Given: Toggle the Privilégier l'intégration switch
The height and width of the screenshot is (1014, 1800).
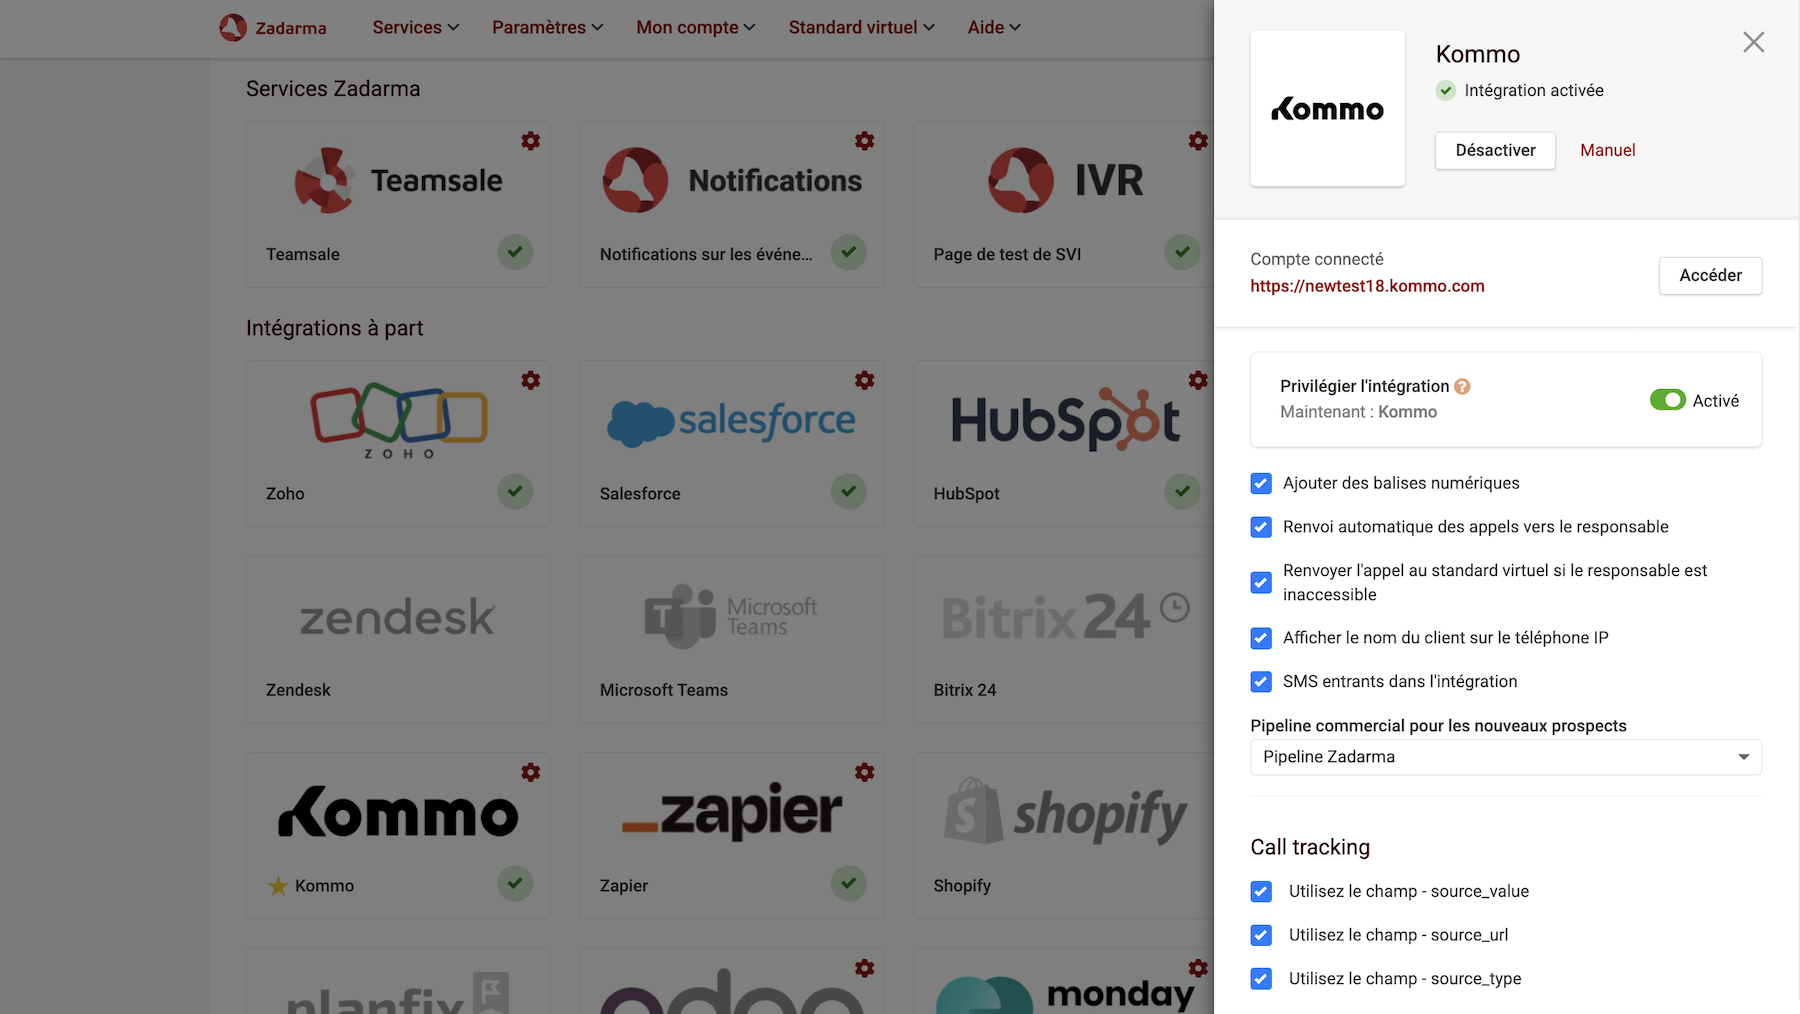Looking at the screenshot, I should pyautogui.click(x=1667, y=400).
